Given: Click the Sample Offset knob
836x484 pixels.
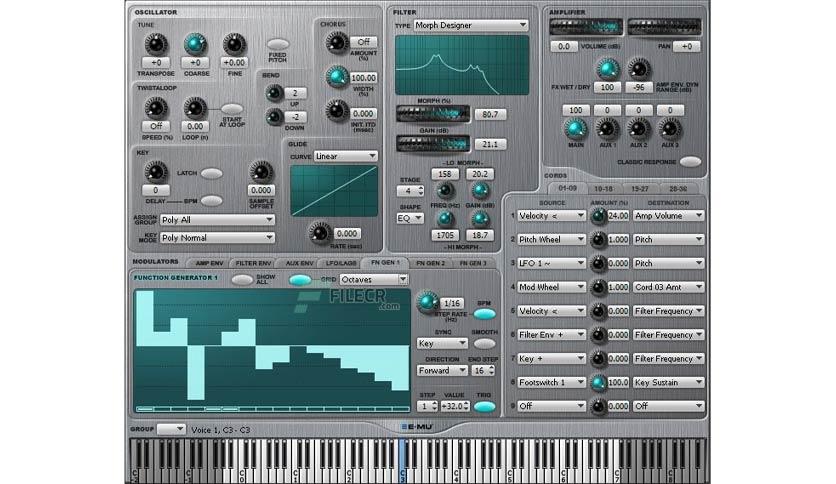Looking at the screenshot, I should tap(261, 172).
